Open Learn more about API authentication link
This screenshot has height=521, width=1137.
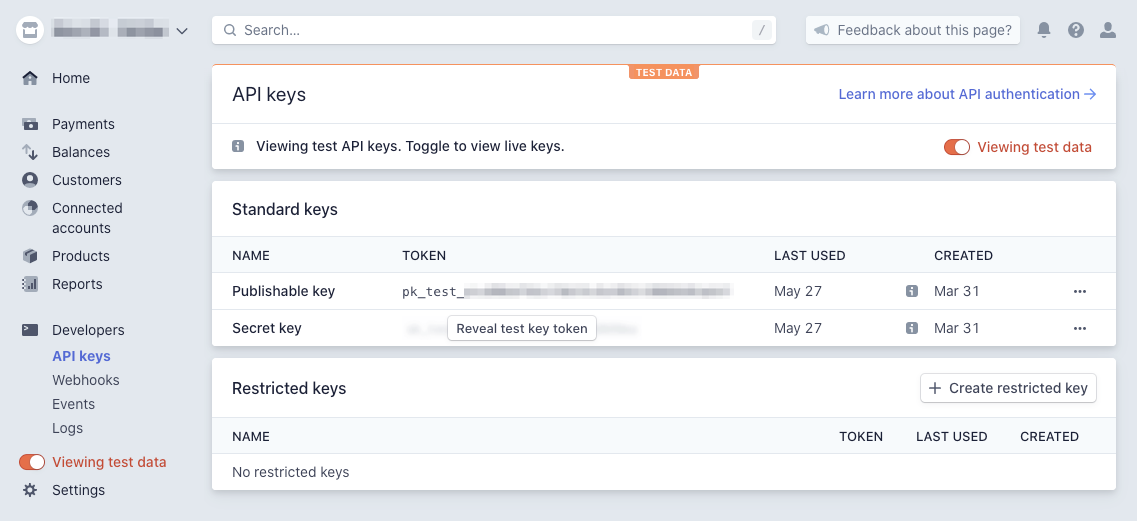point(967,94)
